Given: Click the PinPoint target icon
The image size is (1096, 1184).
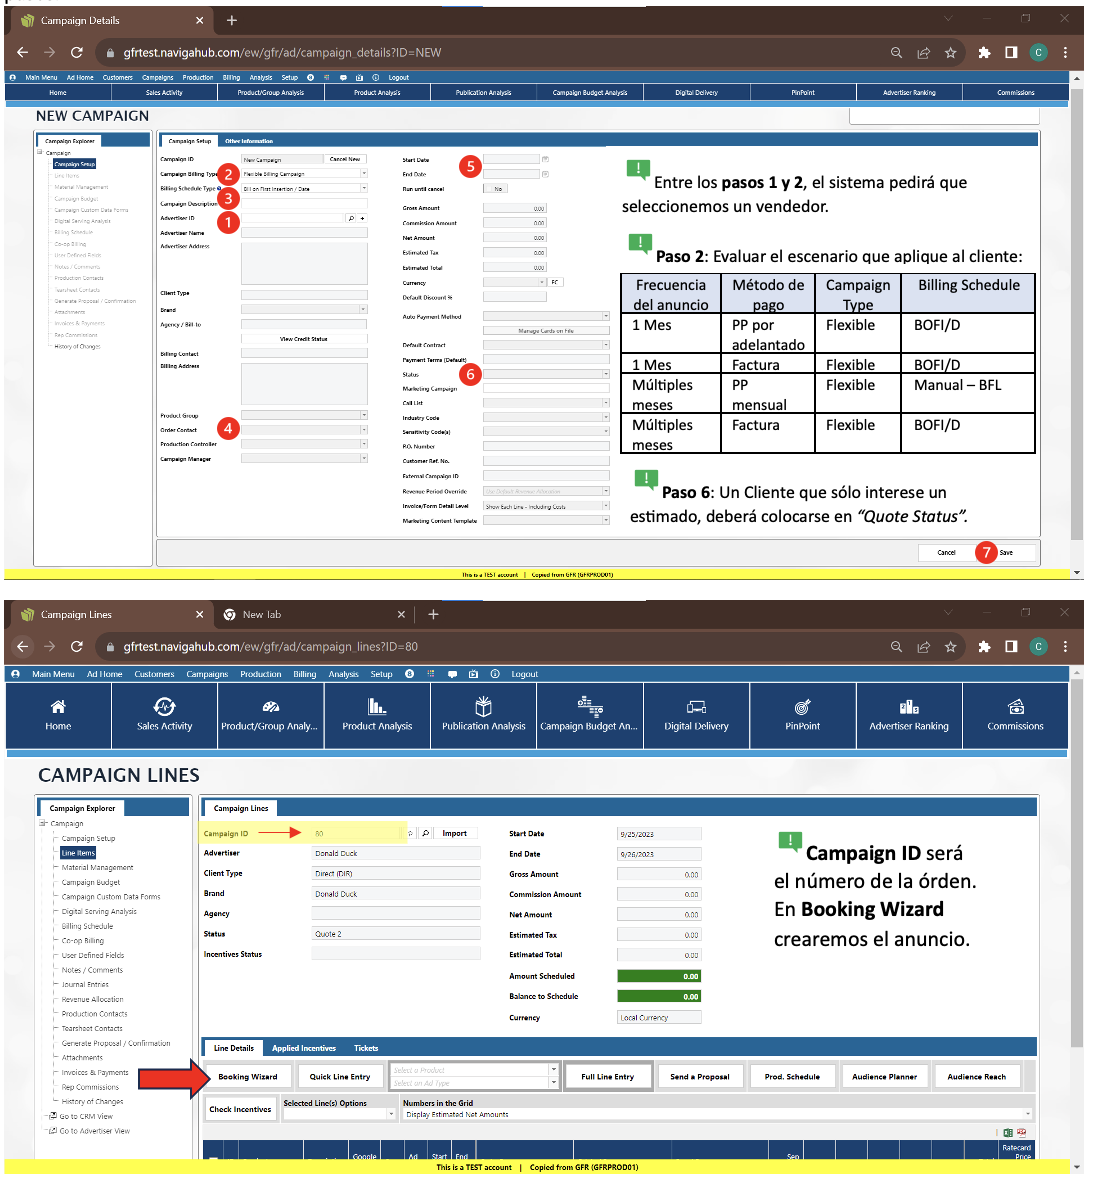Looking at the screenshot, I should tap(802, 707).
